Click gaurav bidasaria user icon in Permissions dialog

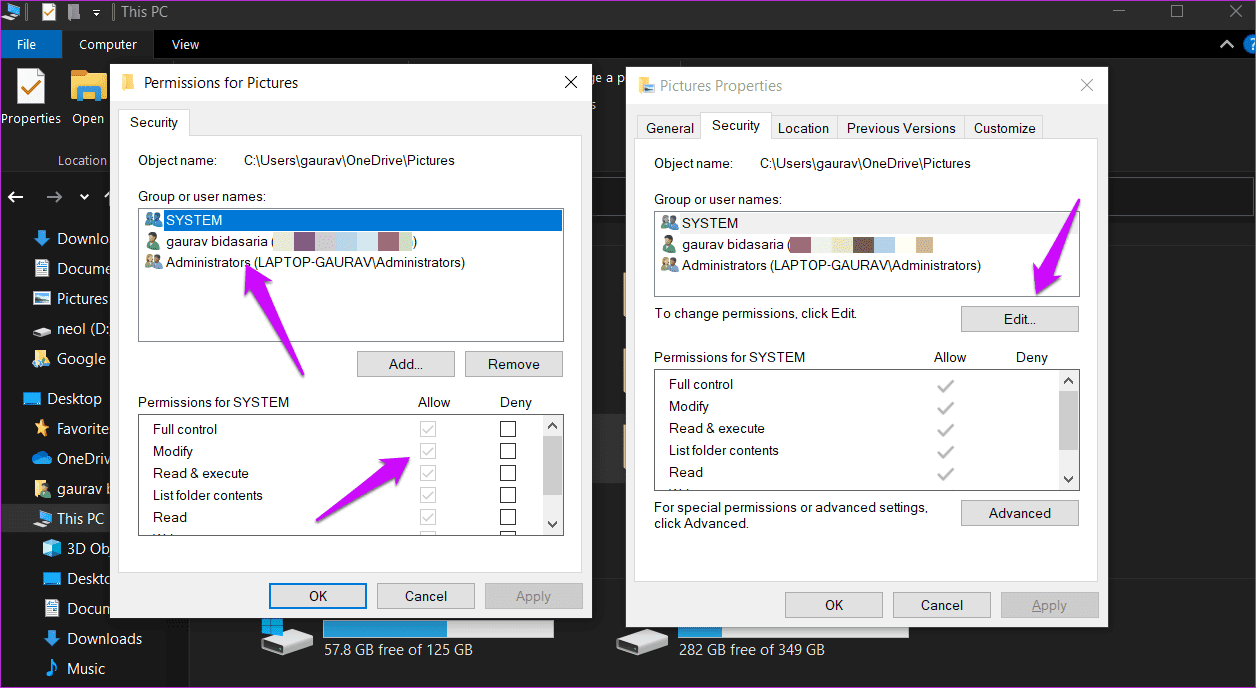[153, 241]
